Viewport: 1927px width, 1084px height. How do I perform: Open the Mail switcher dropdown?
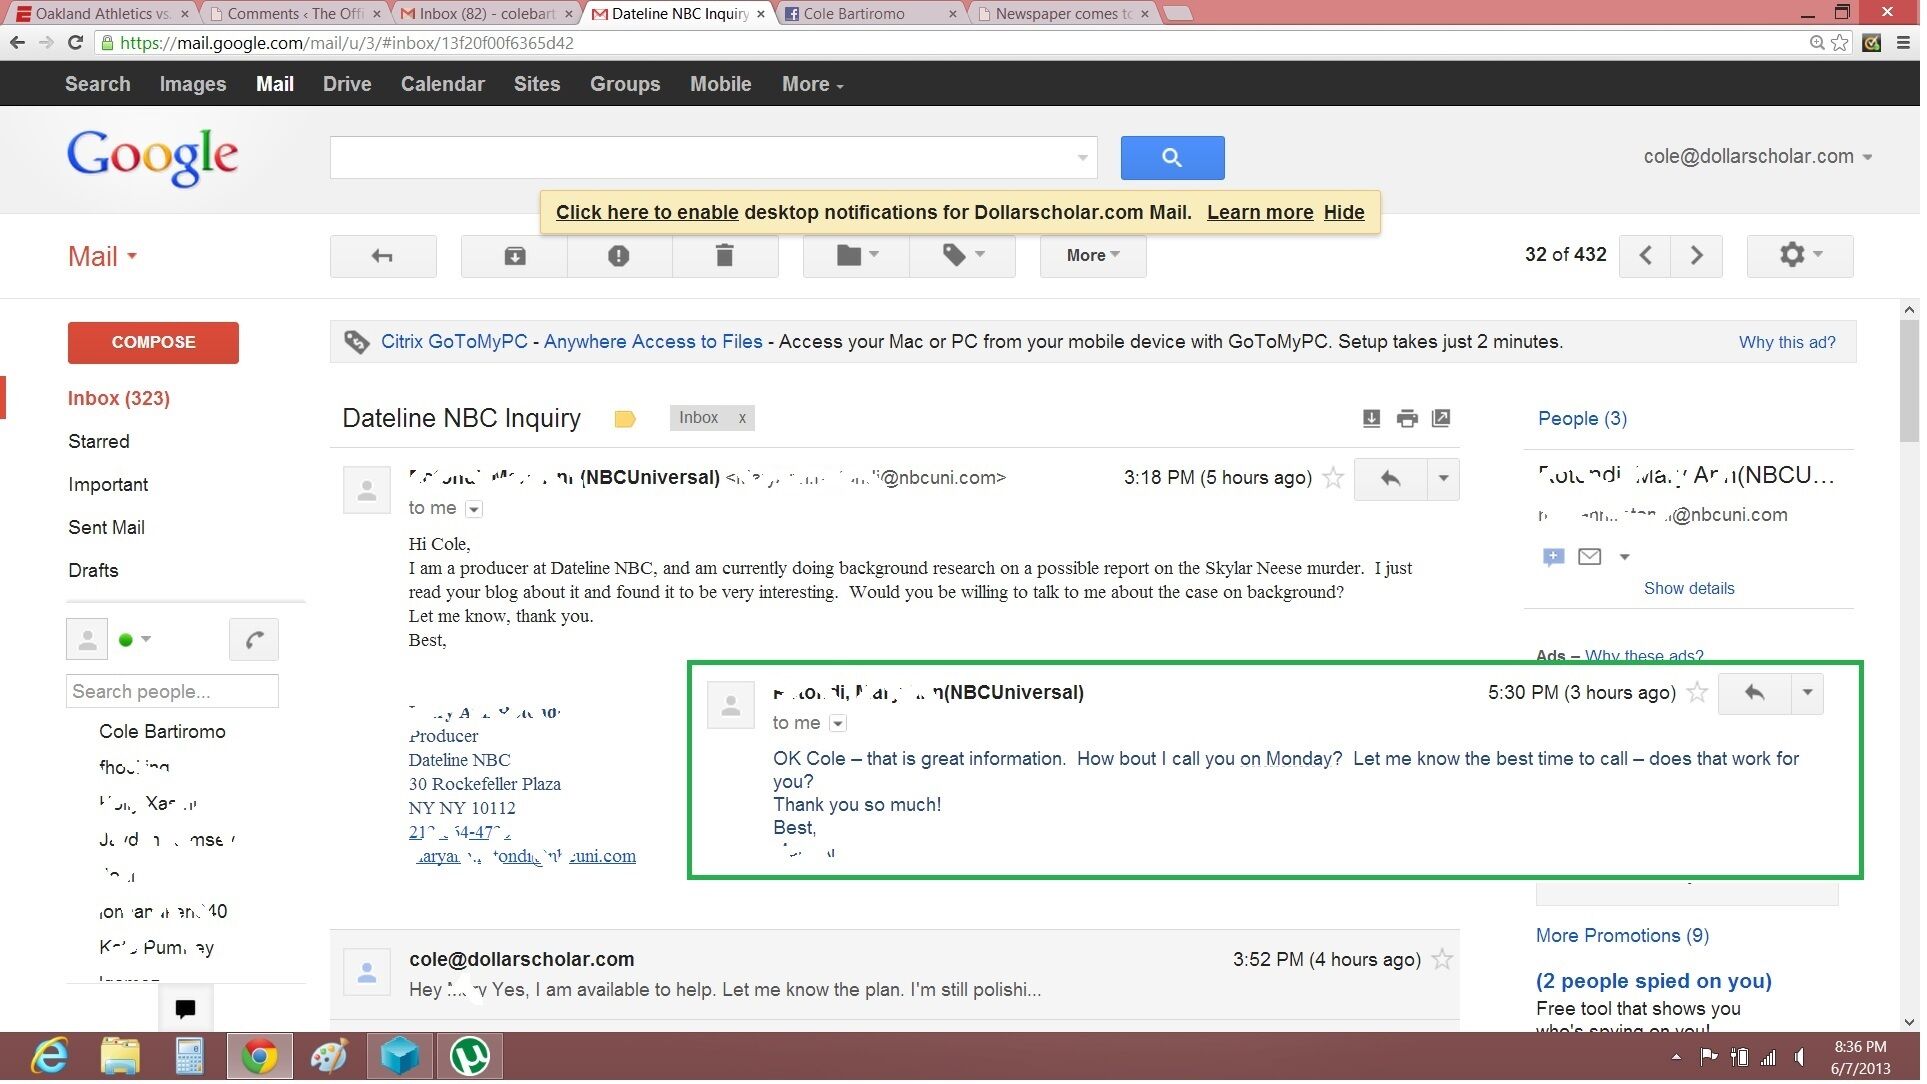click(103, 258)
